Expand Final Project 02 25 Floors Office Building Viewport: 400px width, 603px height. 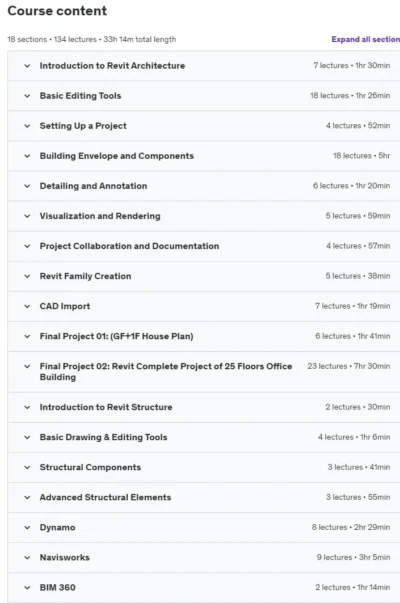click(27, 366)
